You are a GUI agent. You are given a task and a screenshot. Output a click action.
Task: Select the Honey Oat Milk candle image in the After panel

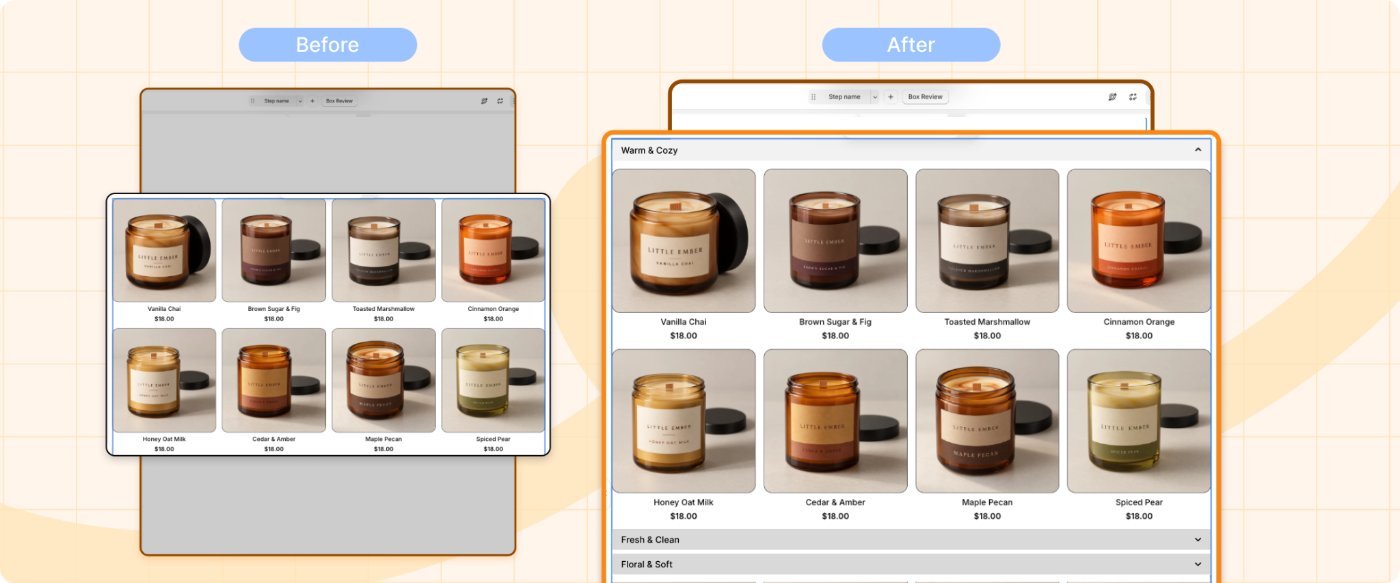(684, 421)
